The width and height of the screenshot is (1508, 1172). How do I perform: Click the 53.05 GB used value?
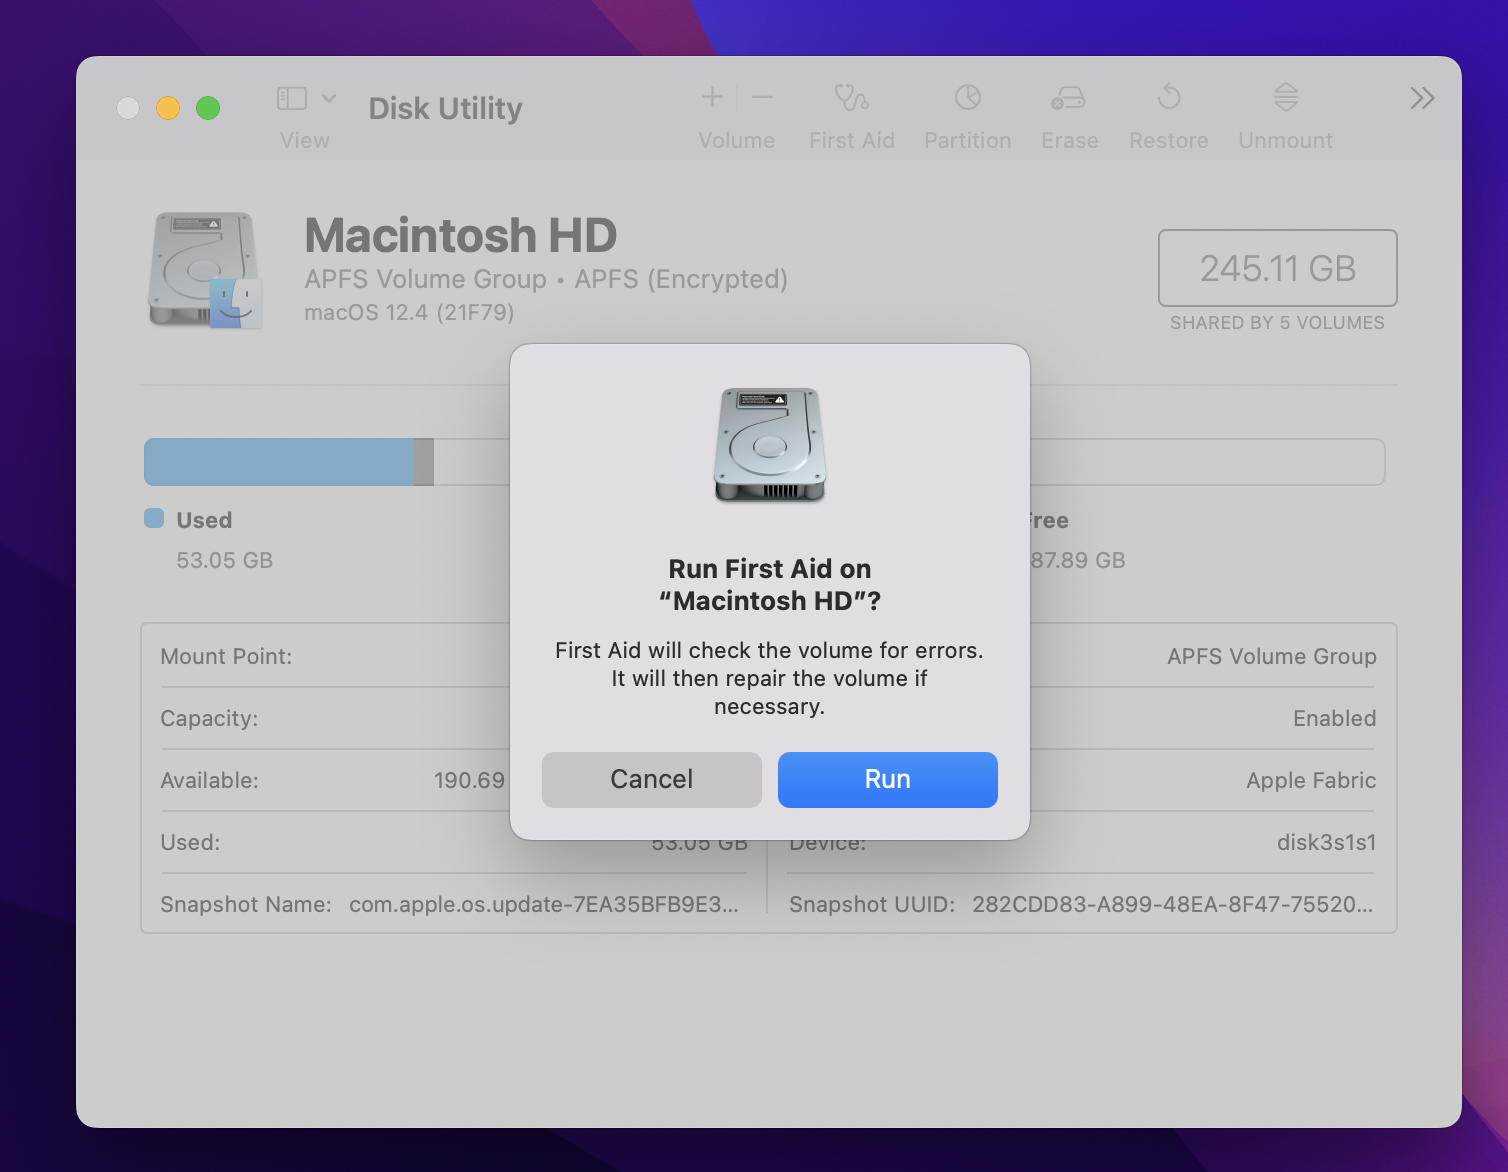pos(225,560)
